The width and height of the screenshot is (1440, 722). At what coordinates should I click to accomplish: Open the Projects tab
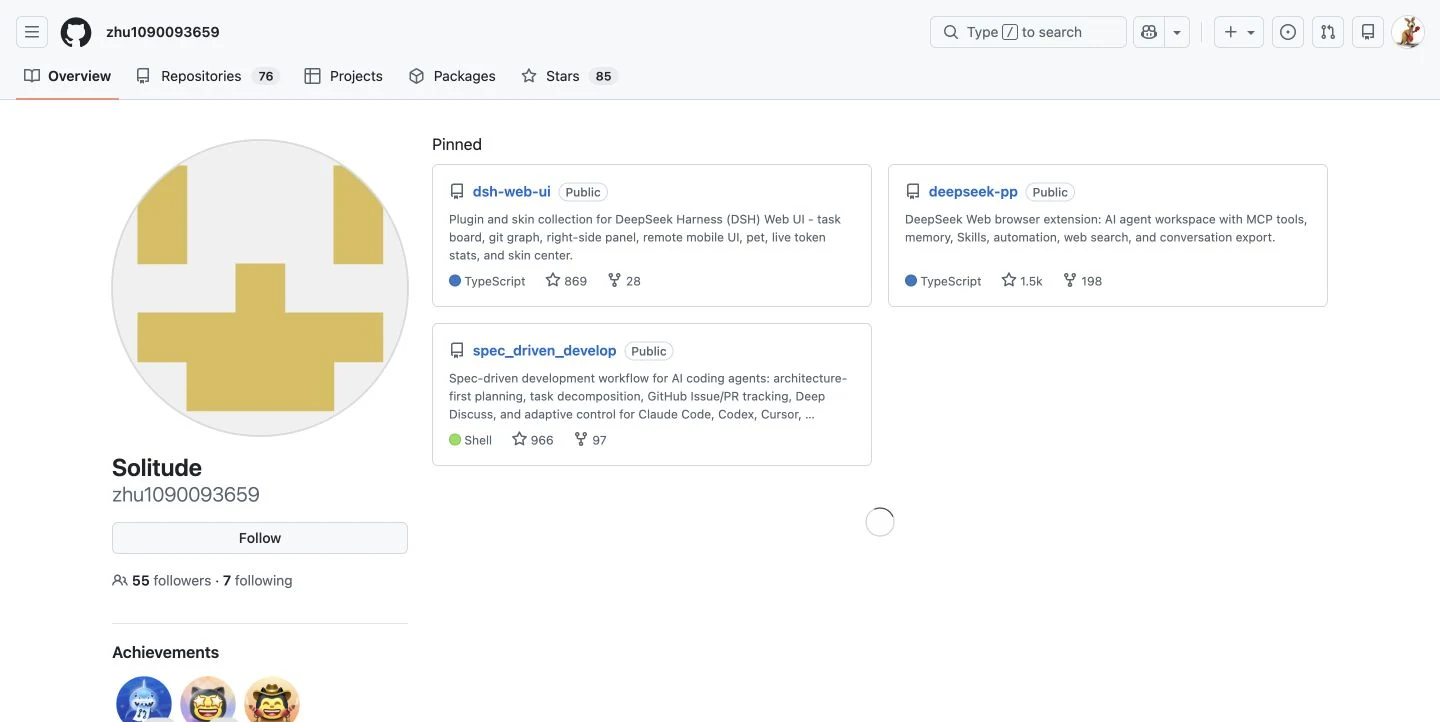[343, 76]
